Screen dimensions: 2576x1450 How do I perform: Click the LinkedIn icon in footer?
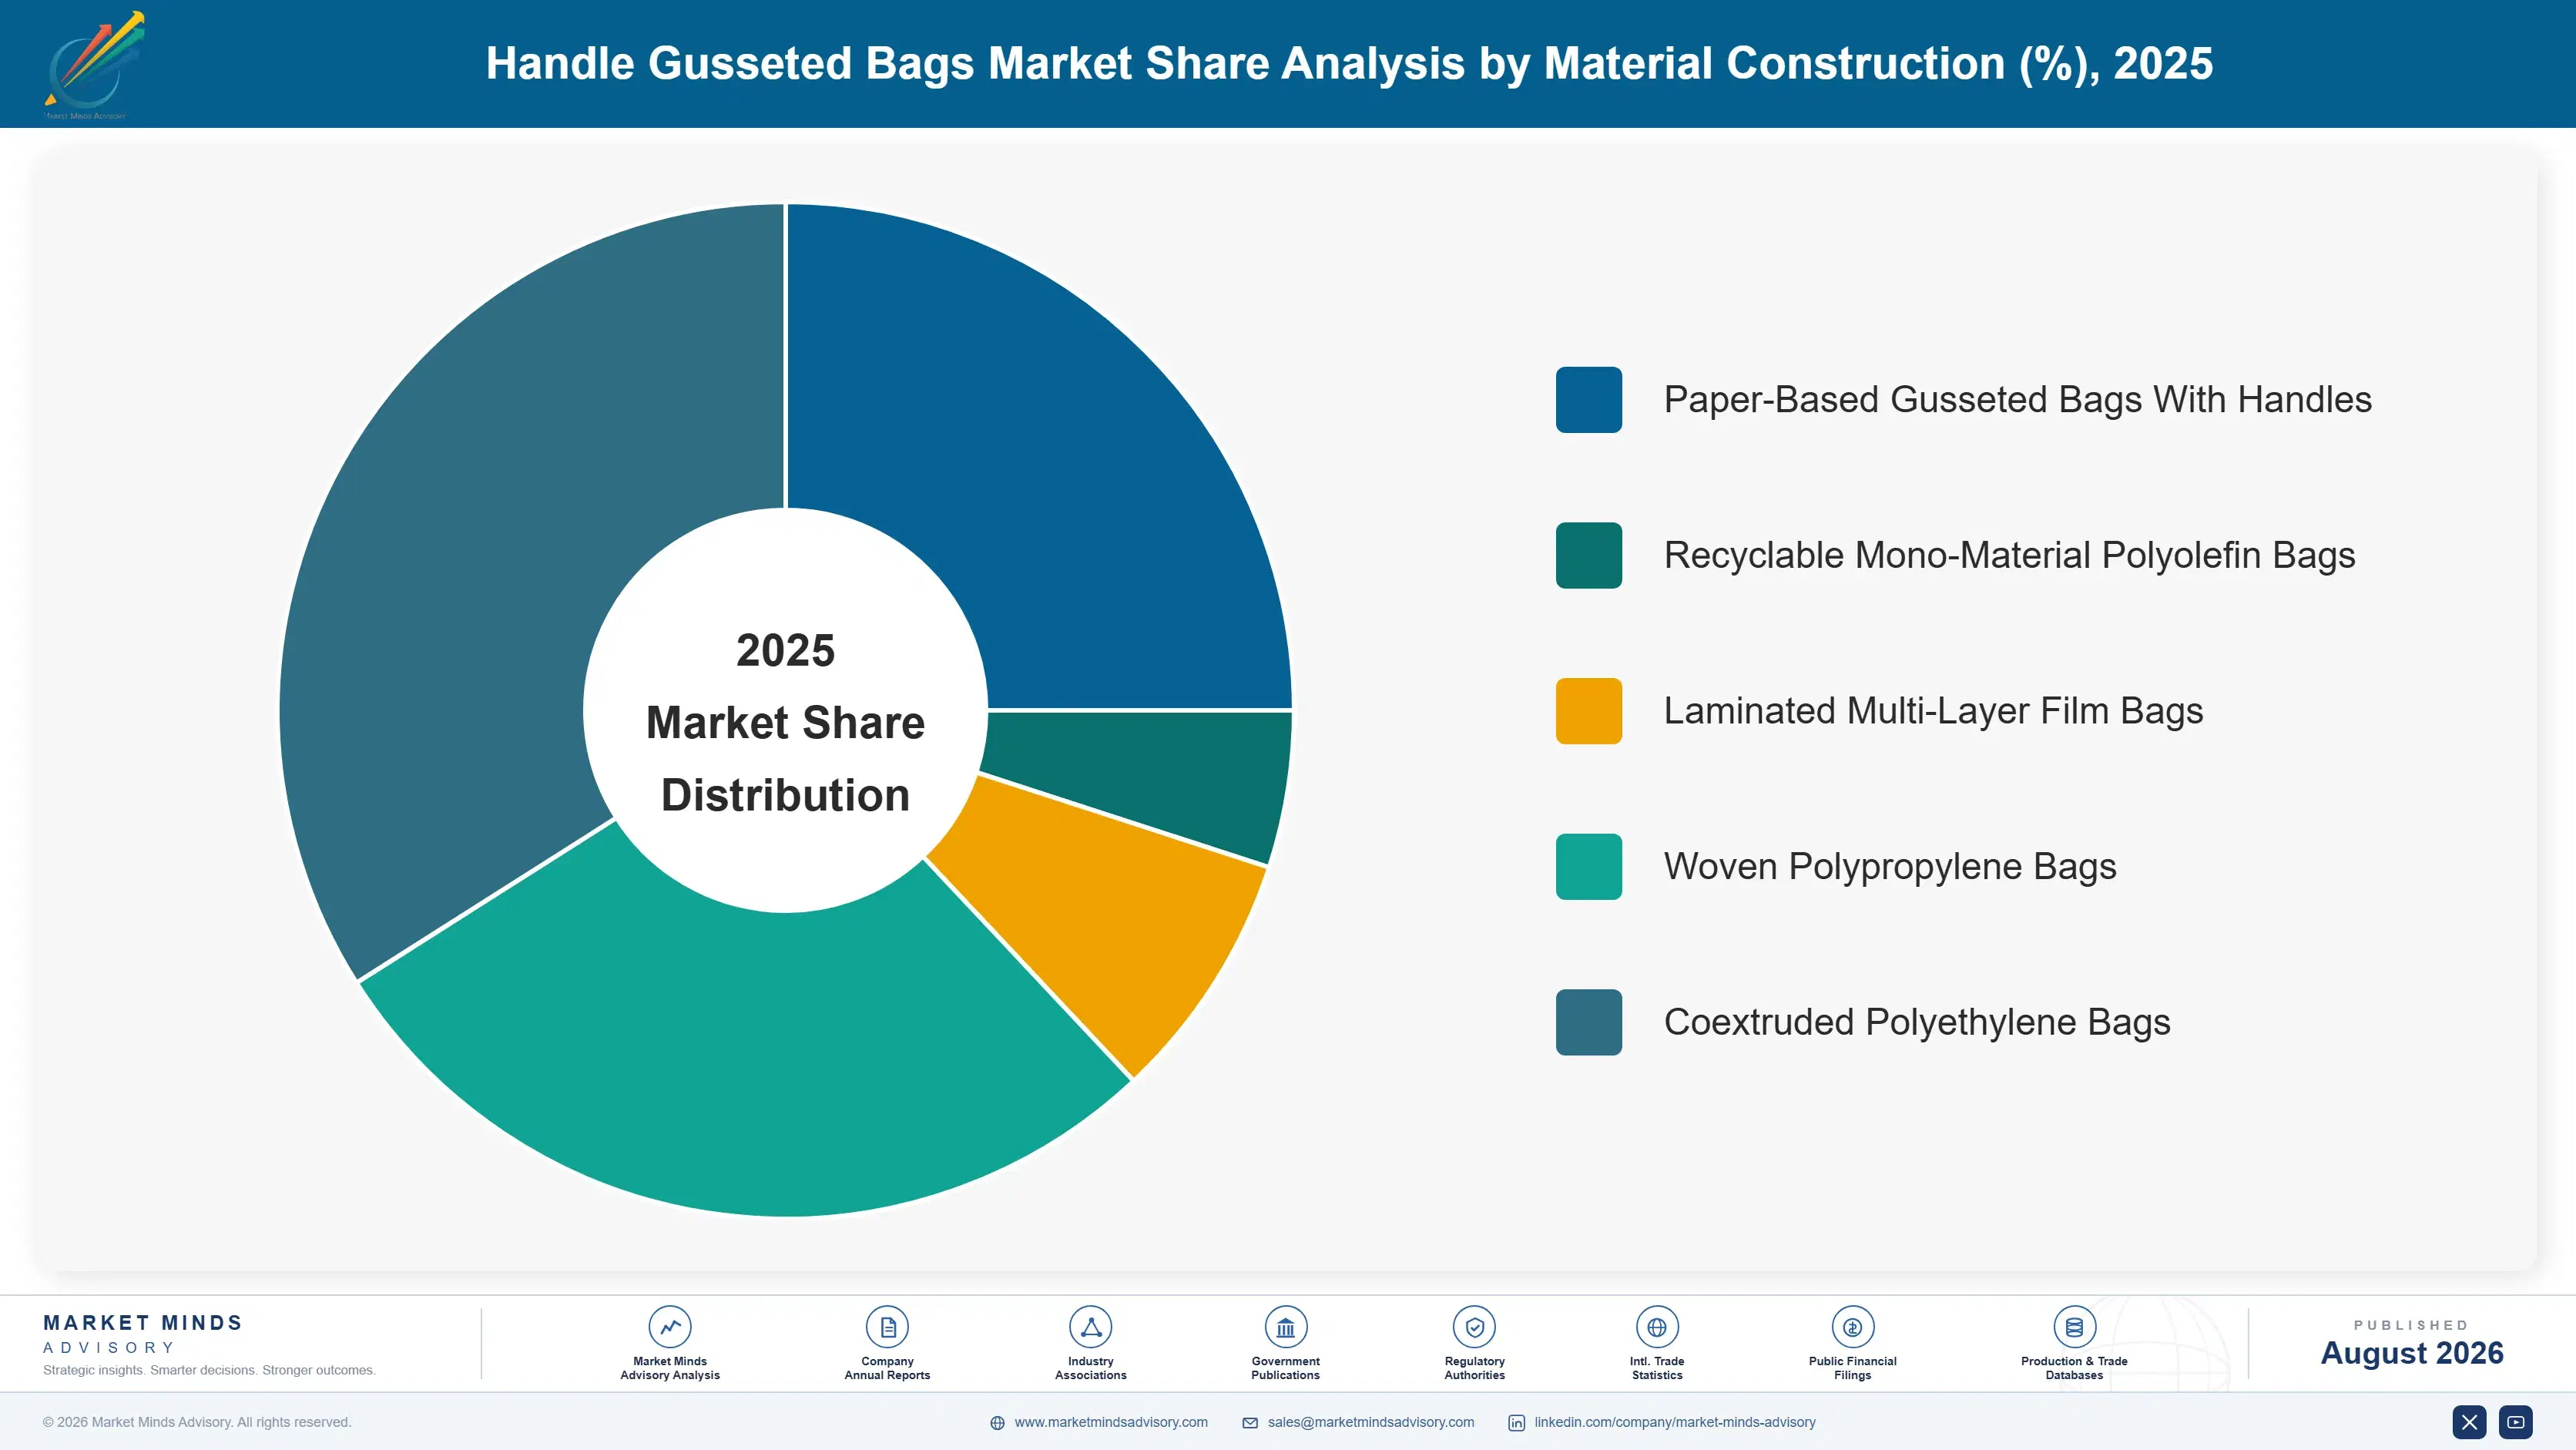point(1516,1423)
